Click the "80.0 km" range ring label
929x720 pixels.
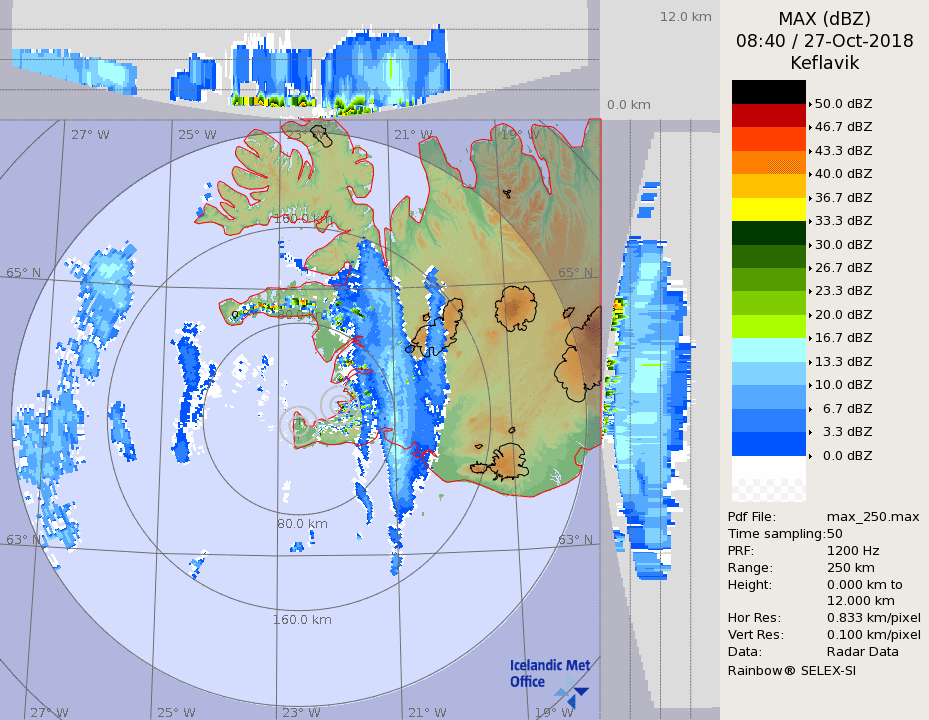tap(302, 523)
